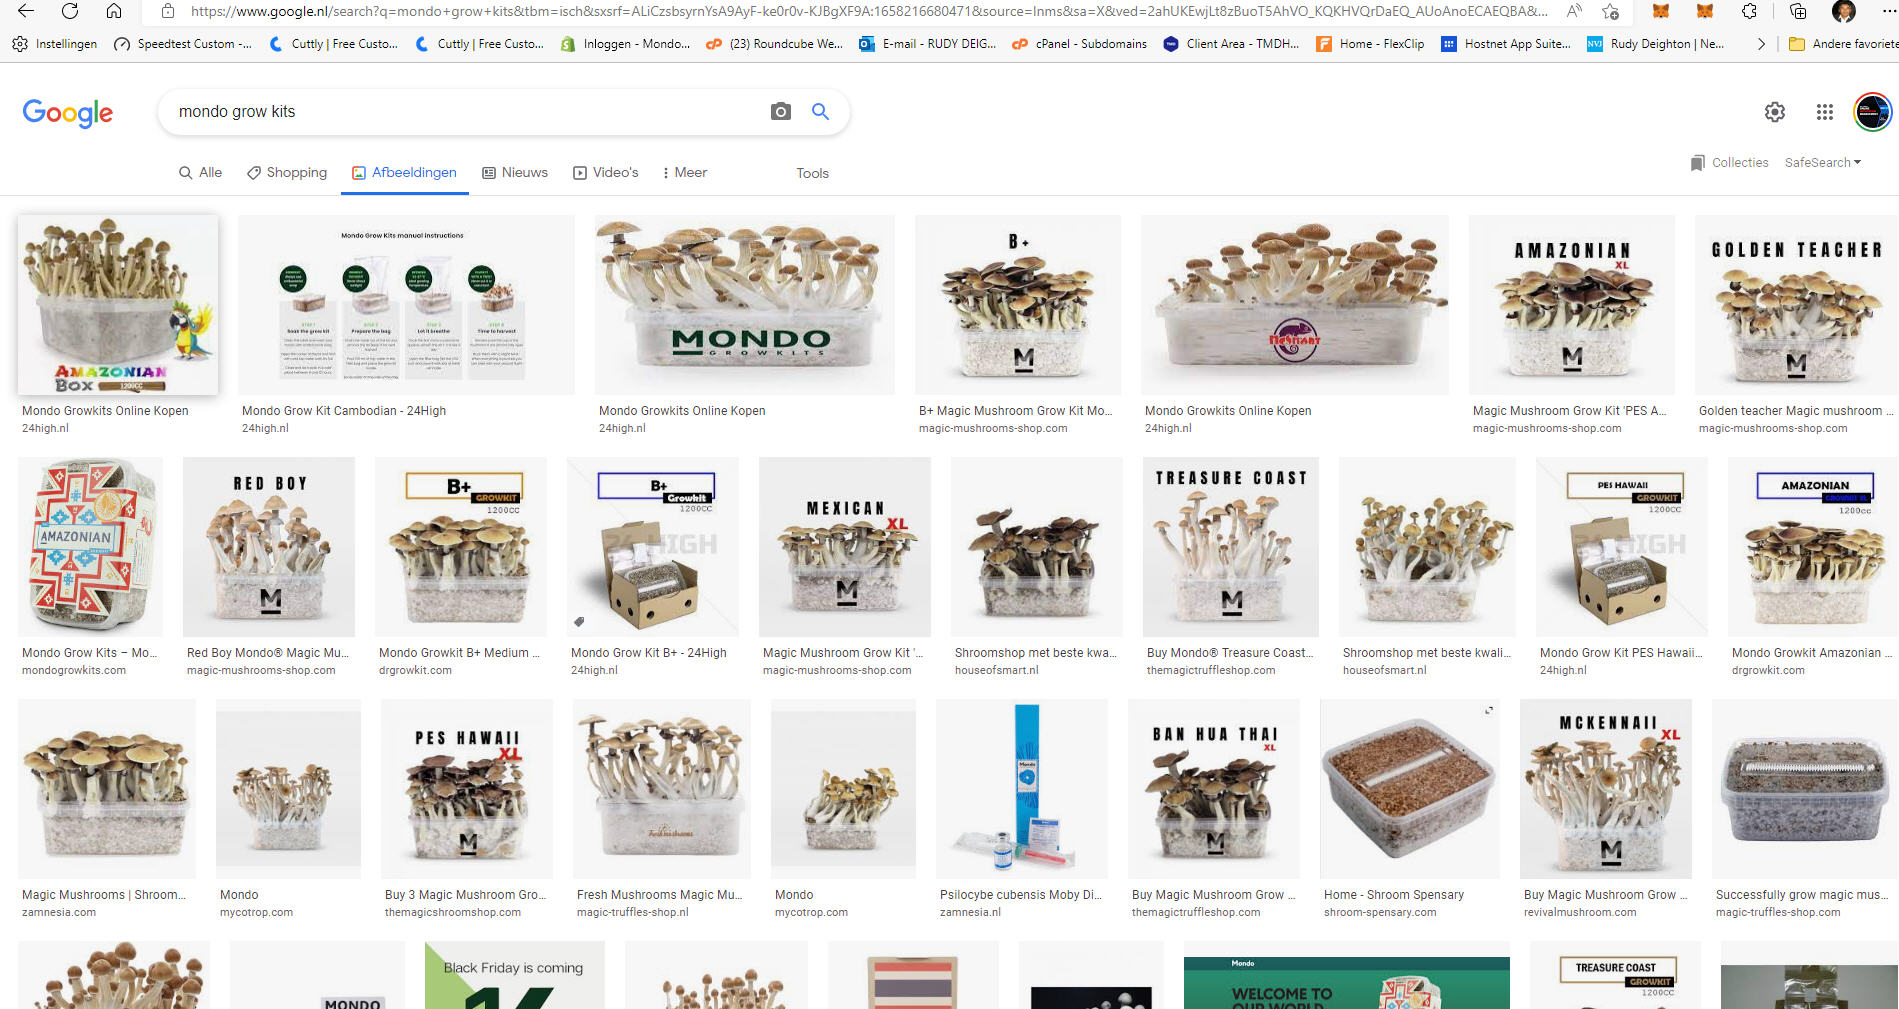Image resolution: width=1899 pixels, height=1009 pixels.
Task: Open your Google profile avatar
Action: point(1871,111)
